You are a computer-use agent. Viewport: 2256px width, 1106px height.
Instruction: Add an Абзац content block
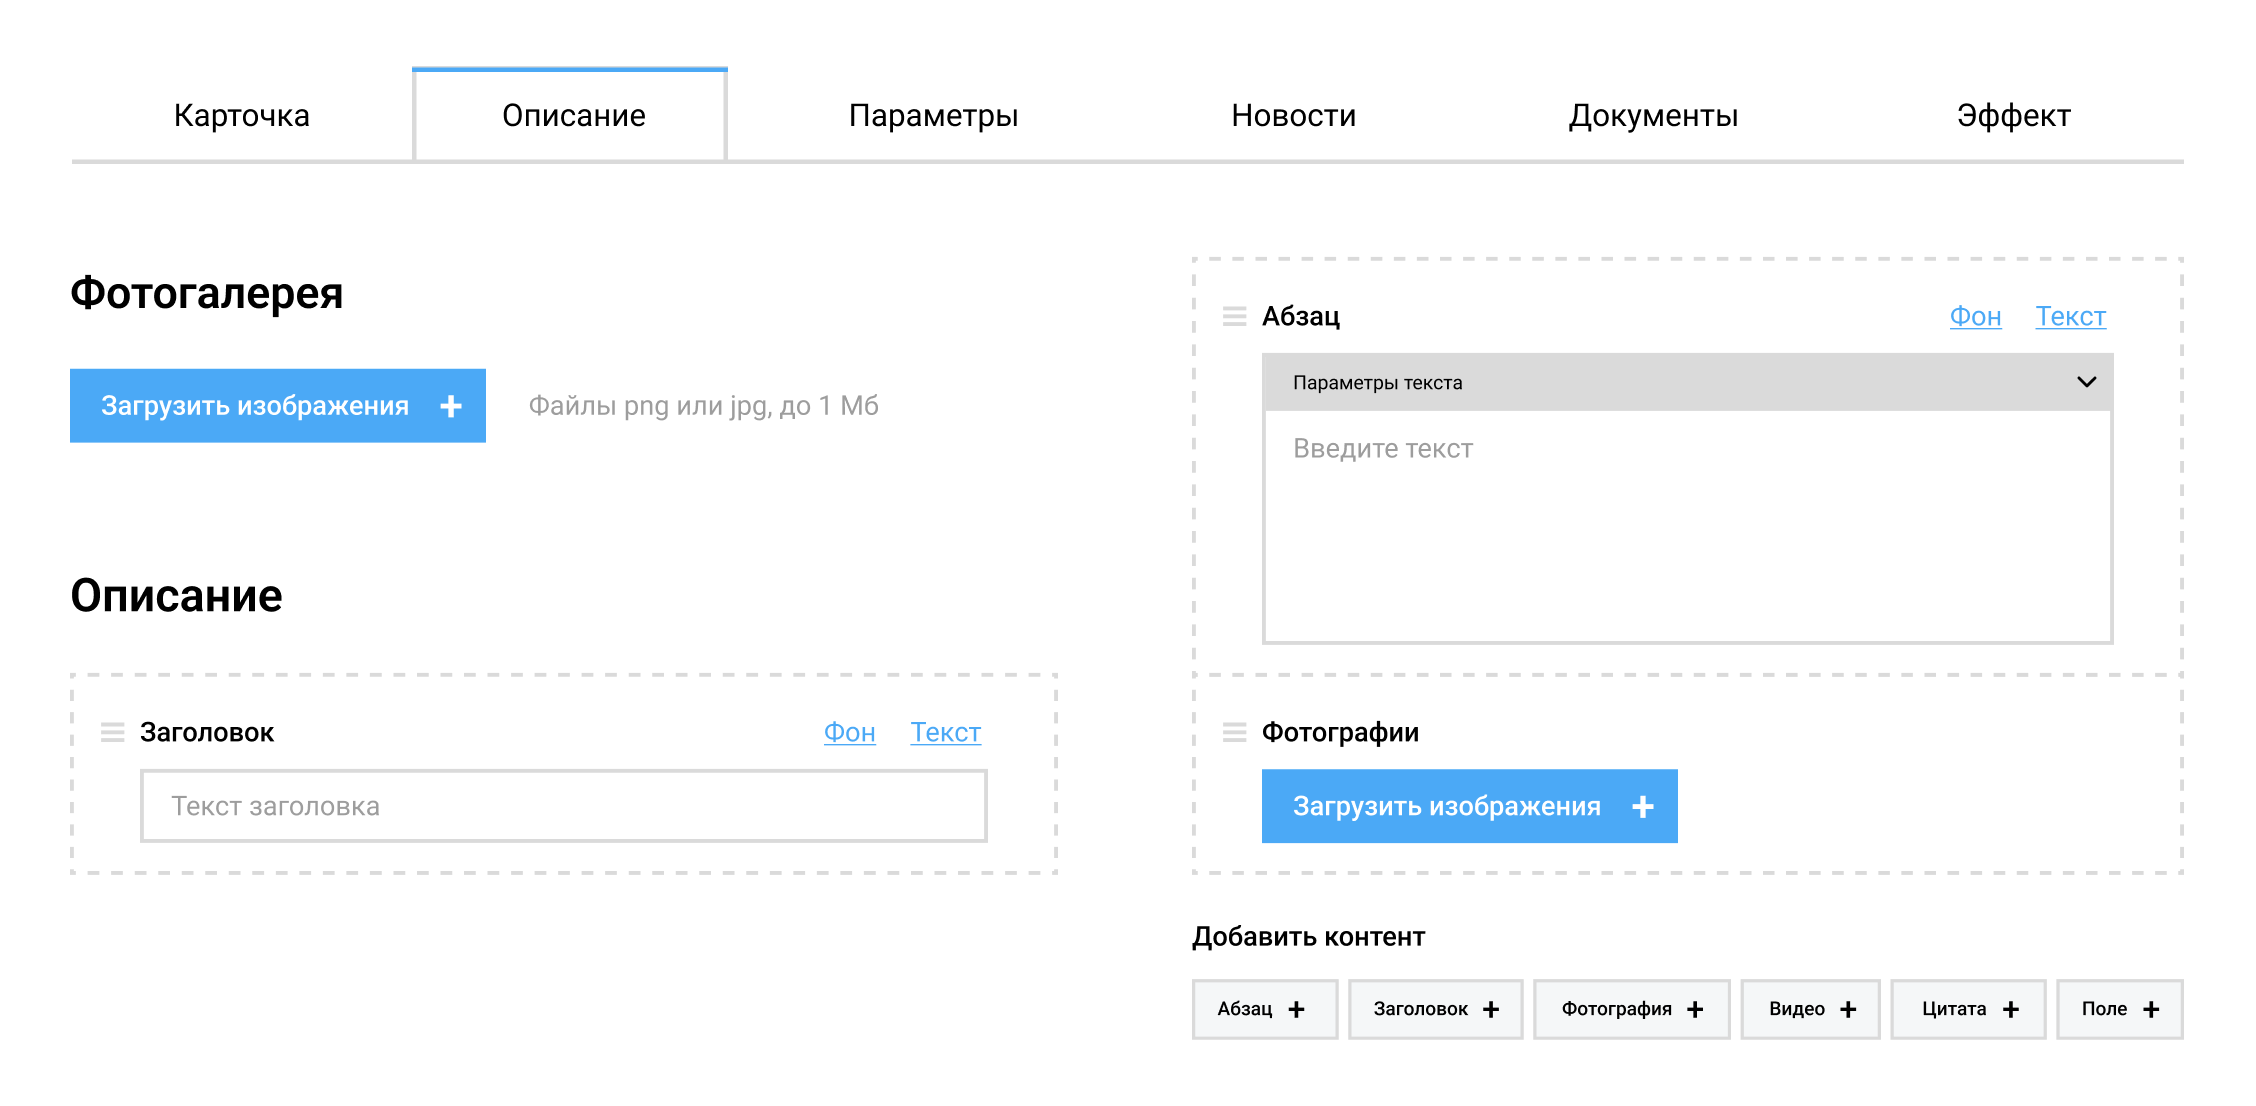pyautogui.click(x=1265, y=1009)
